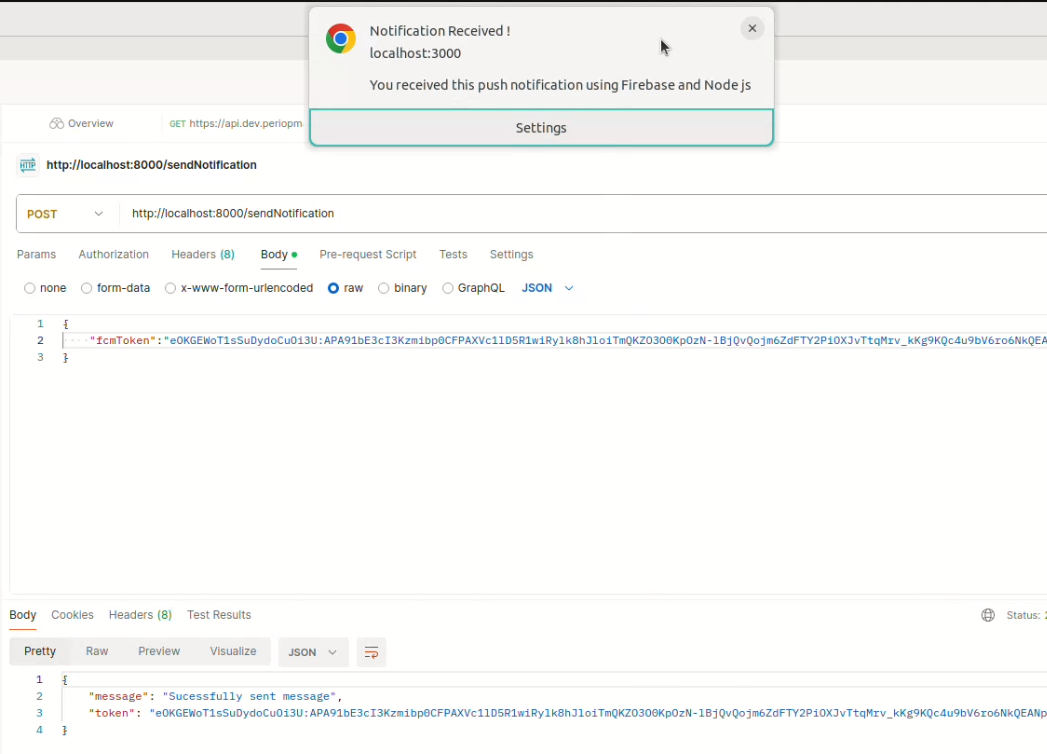This screenshot has width=1047, height=754.
Task: Select the GraphQL body radio option
Action: click(448, 288)
